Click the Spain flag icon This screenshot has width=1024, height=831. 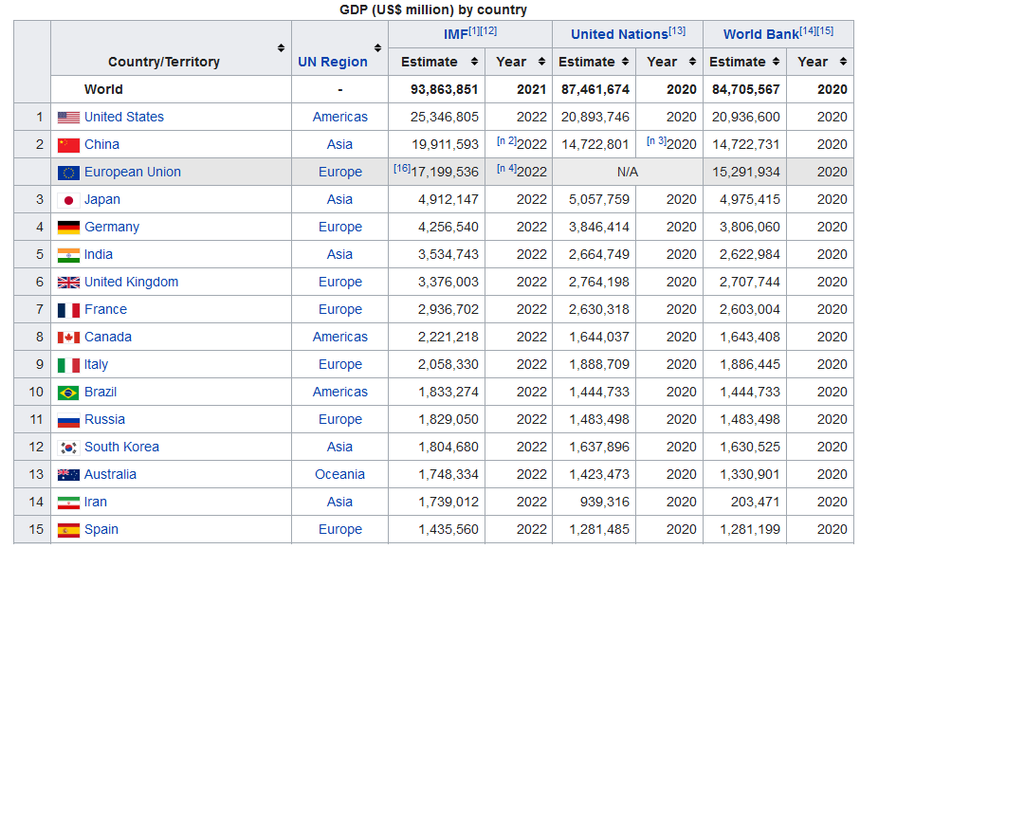pyautogui.click(x=69, y=530)
